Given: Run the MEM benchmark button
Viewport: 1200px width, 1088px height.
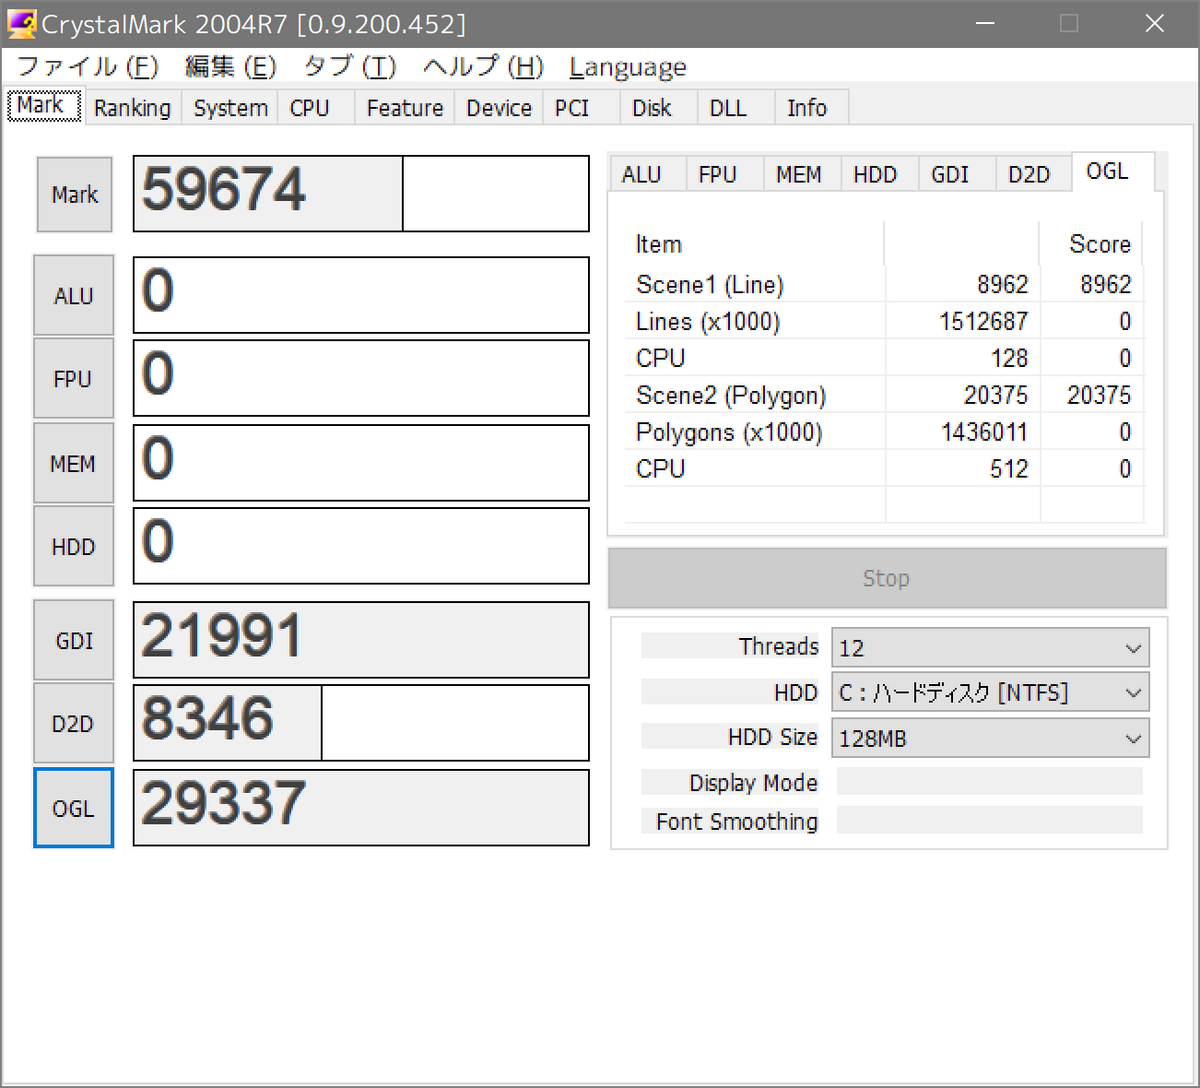Looking at the screenshot, I should (74, 463).
